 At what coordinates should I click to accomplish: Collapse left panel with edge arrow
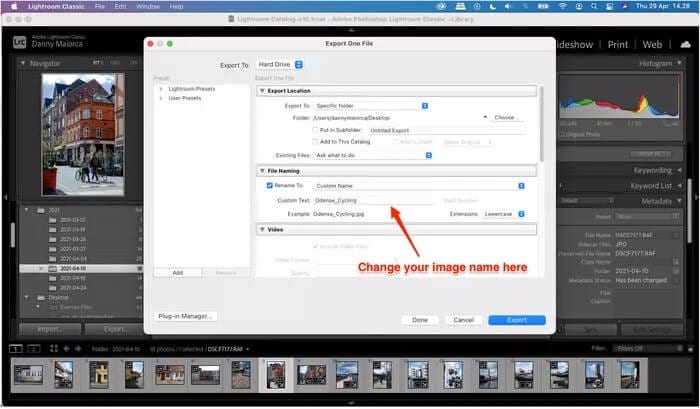pyautogui.click(x=5, y=197)
